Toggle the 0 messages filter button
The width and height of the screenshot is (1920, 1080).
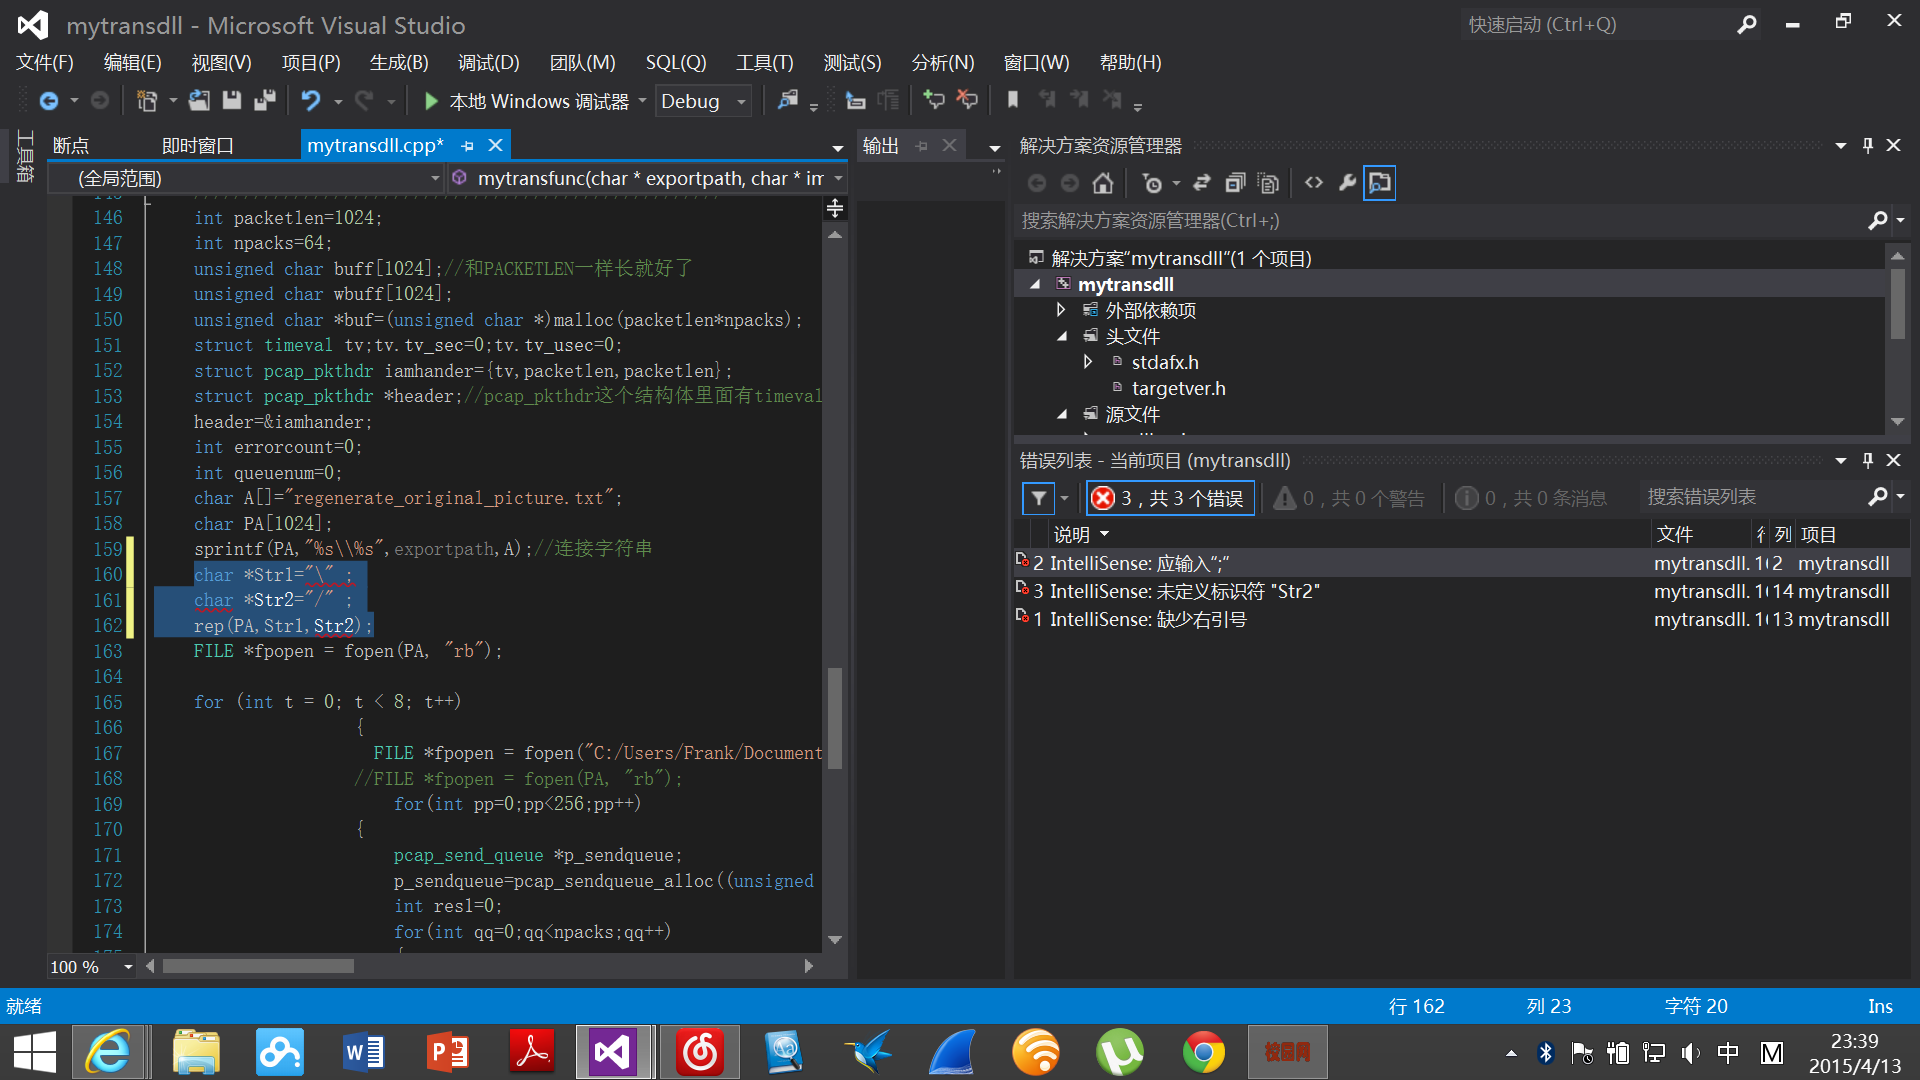pyautogui.click(x=1531, y=498)
